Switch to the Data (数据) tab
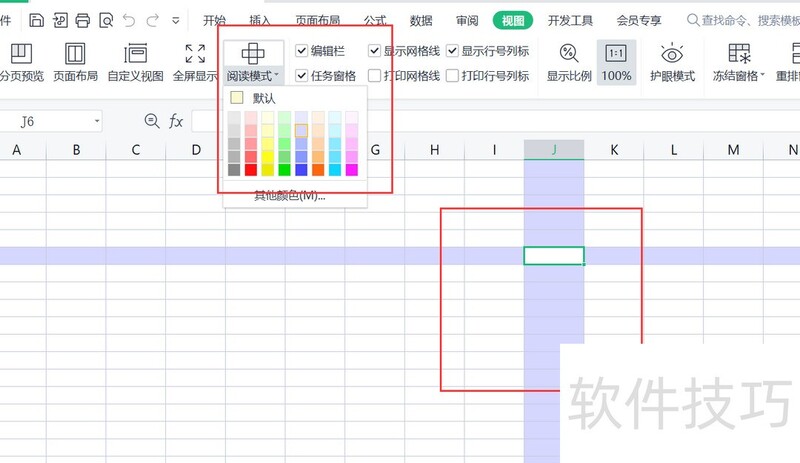This screenshot has height=463, width=800. (x=421, y=20)
